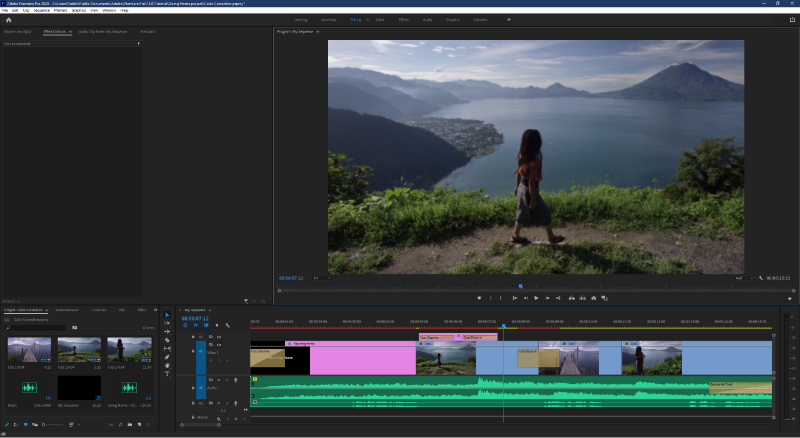The height and width of the screenshot is (438, 800).
Task: Select the Type tool
Action: pyautogui.click(x=167, y=373)
